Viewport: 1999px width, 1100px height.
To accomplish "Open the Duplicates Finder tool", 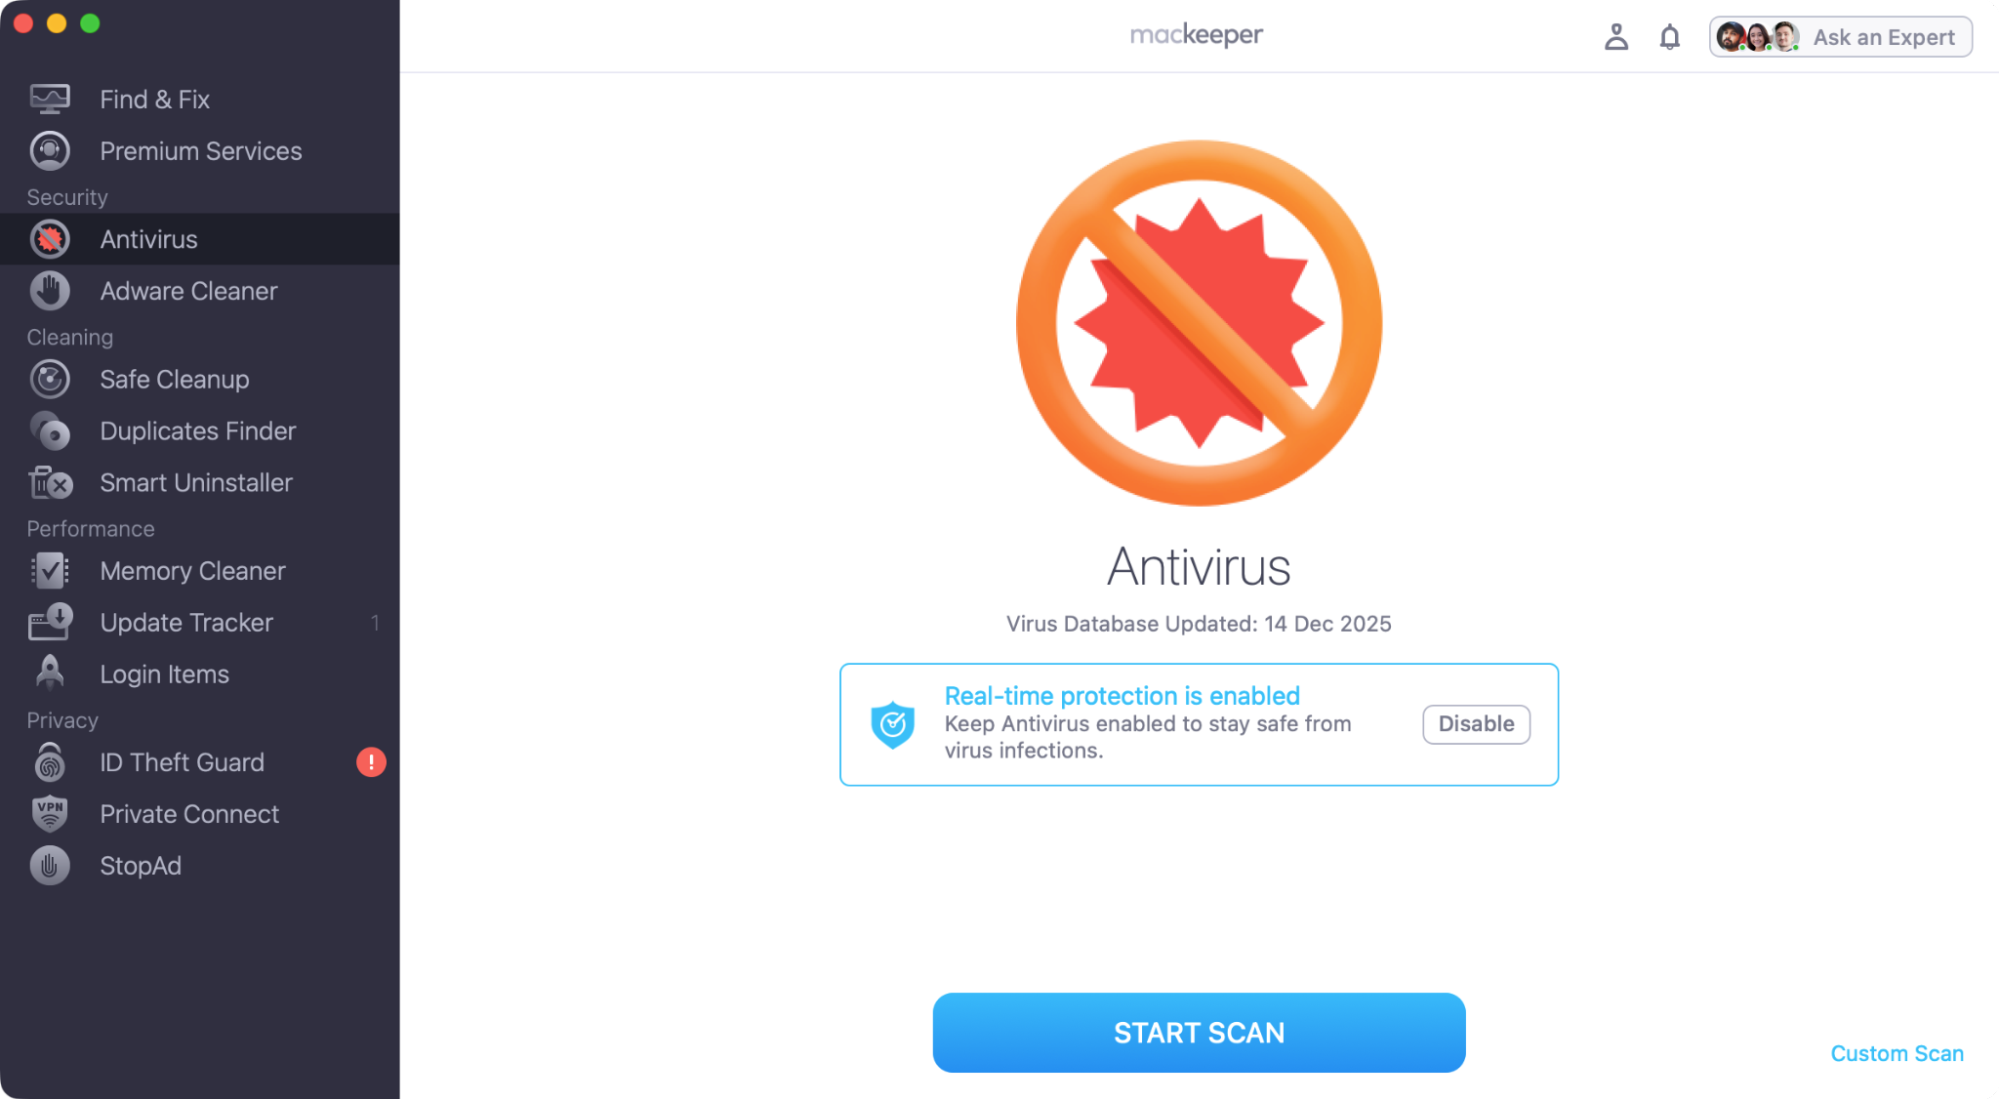I will (48, 431).
